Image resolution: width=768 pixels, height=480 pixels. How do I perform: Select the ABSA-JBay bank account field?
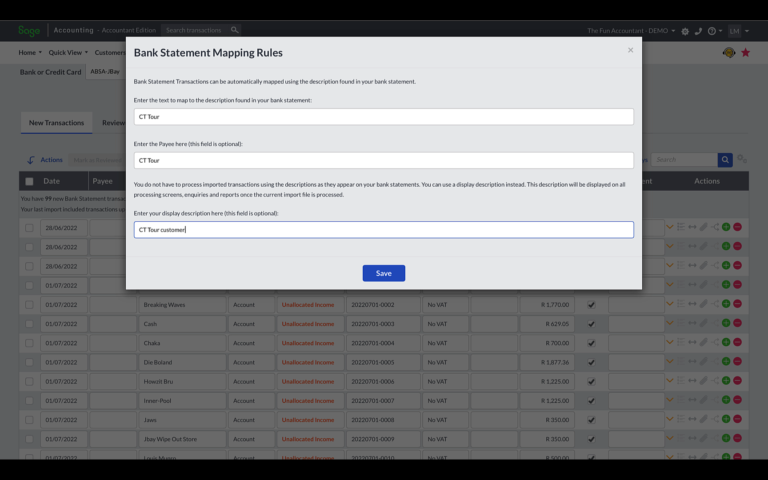(106, 72)
